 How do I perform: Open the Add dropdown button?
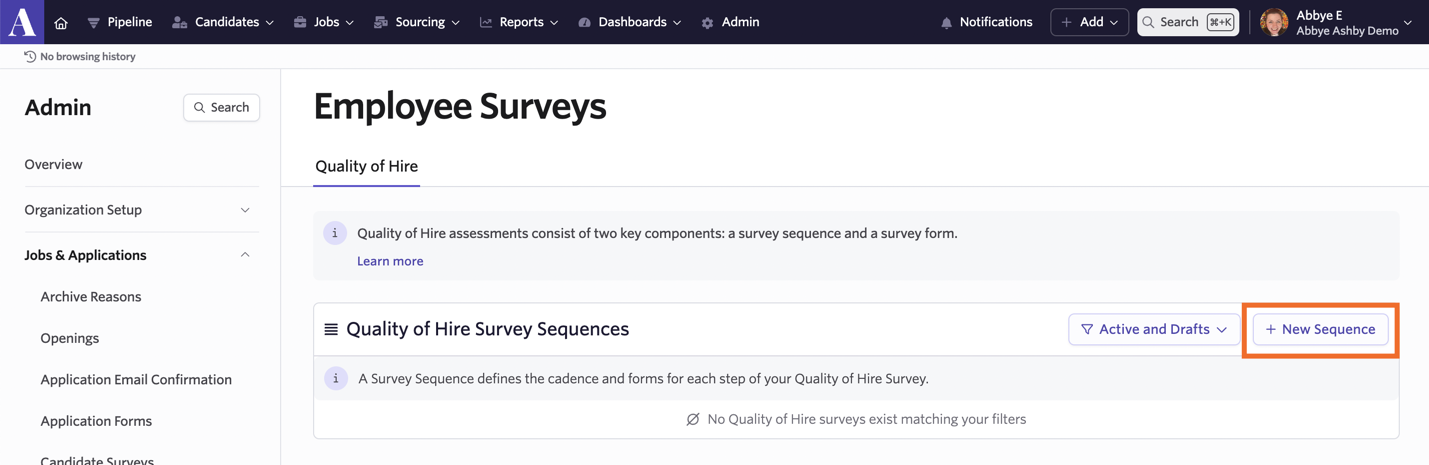(x=1089, y=22)
